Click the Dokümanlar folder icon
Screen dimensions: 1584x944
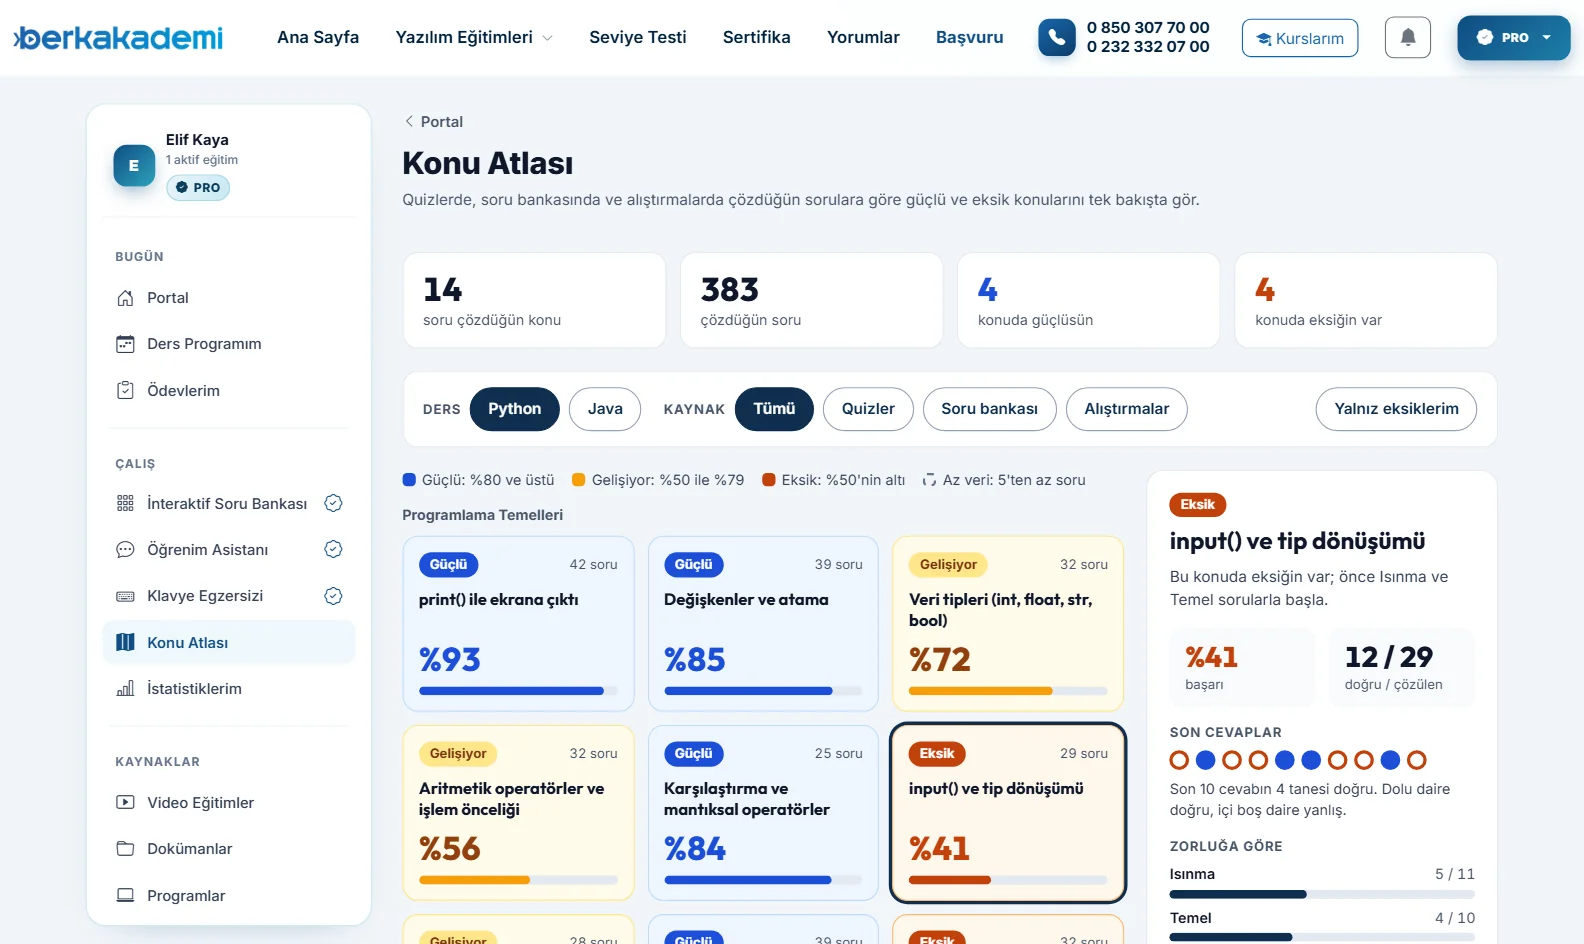click(125, 848)
